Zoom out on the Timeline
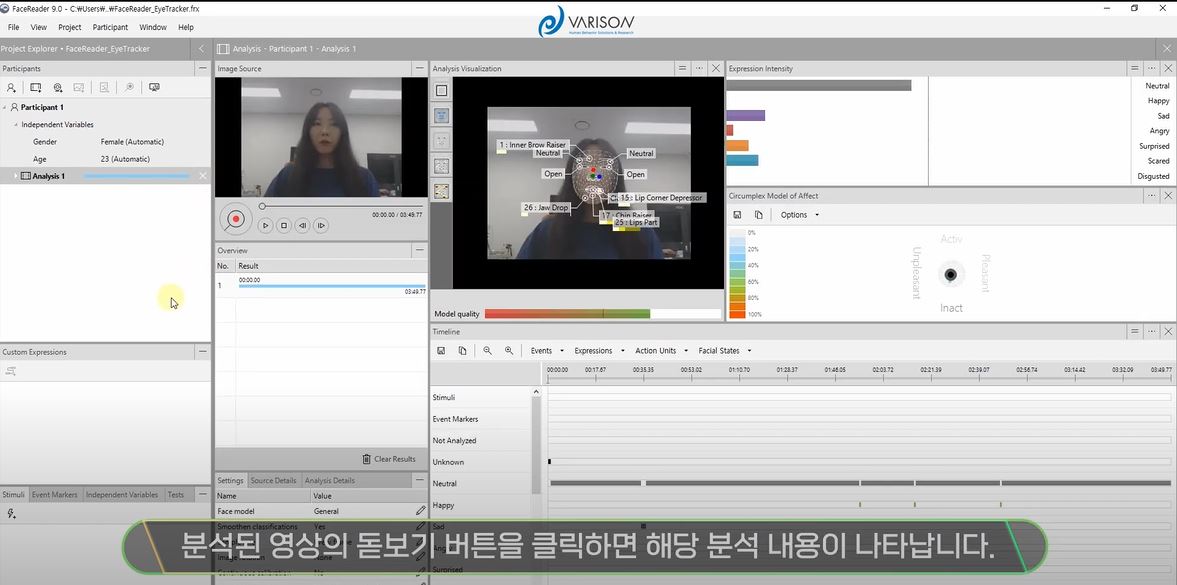1177x585 pixels. point(487,351)
